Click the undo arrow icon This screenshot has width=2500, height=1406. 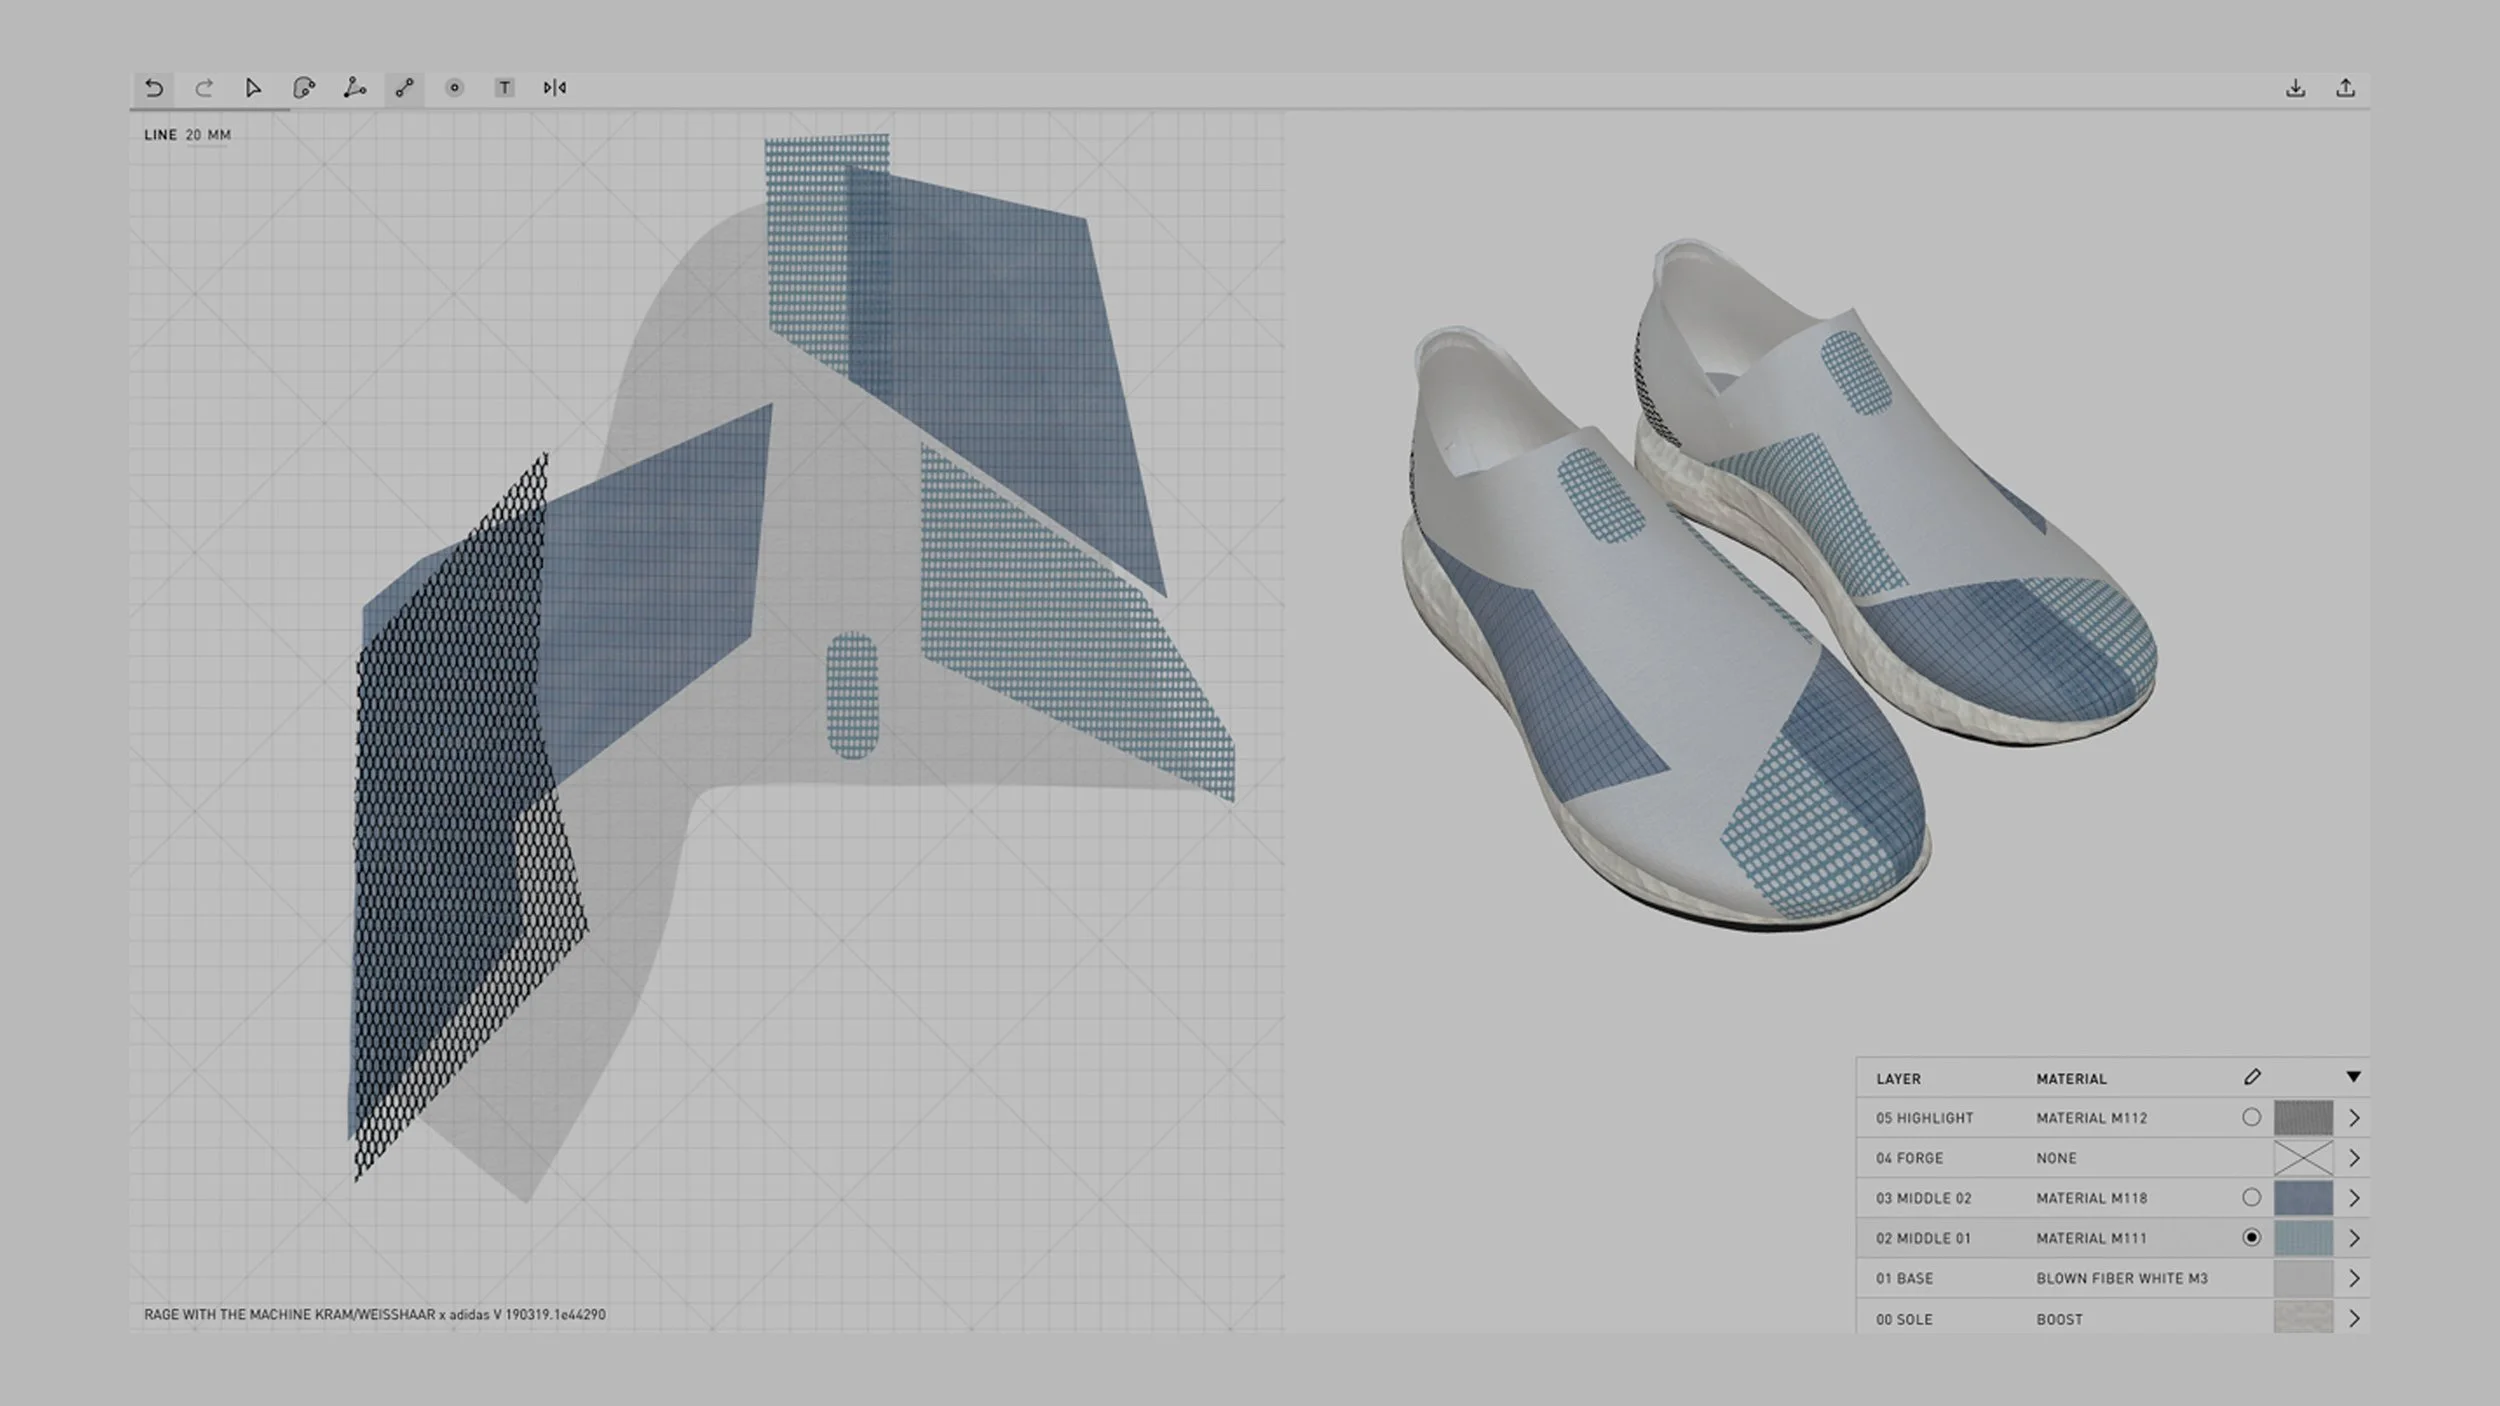click(154, 88)
